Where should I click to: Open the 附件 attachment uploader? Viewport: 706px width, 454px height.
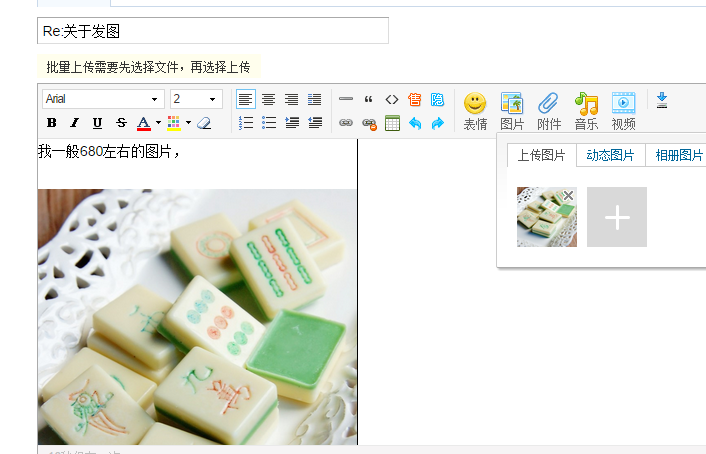549,111
